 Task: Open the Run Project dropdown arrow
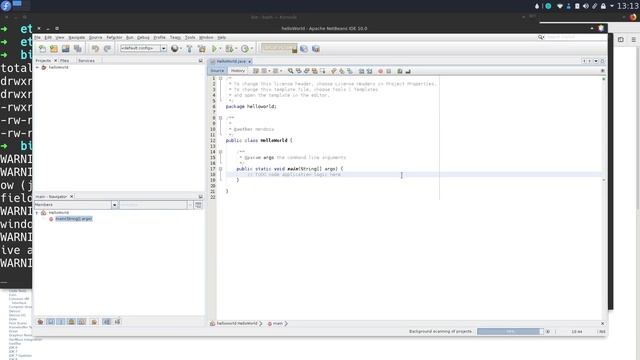[220, 49]
